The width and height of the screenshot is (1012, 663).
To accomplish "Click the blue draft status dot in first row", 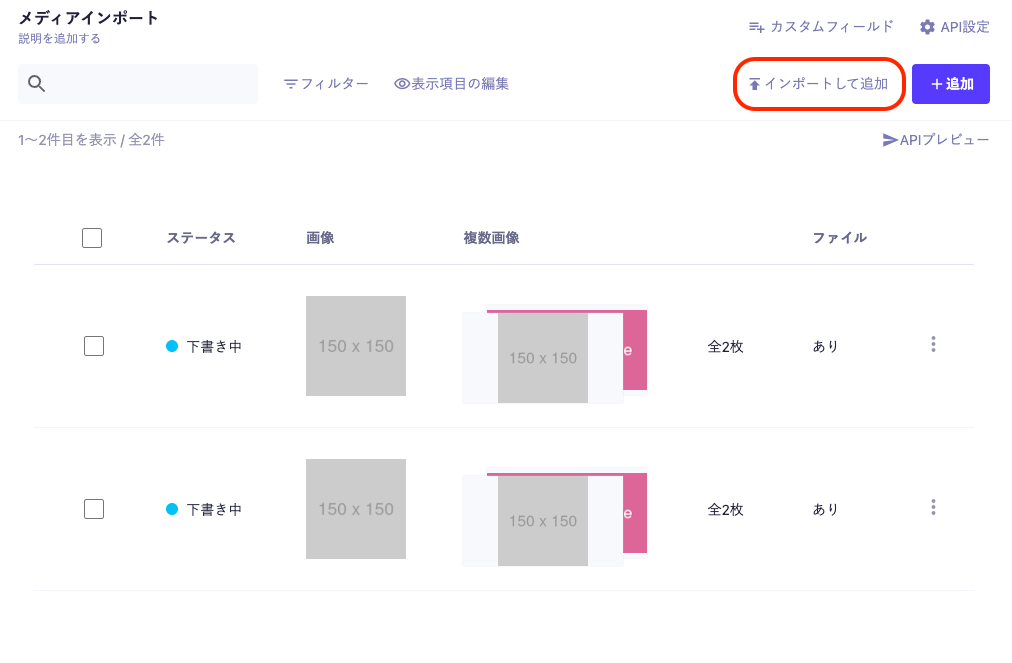I will pos(172,346).
